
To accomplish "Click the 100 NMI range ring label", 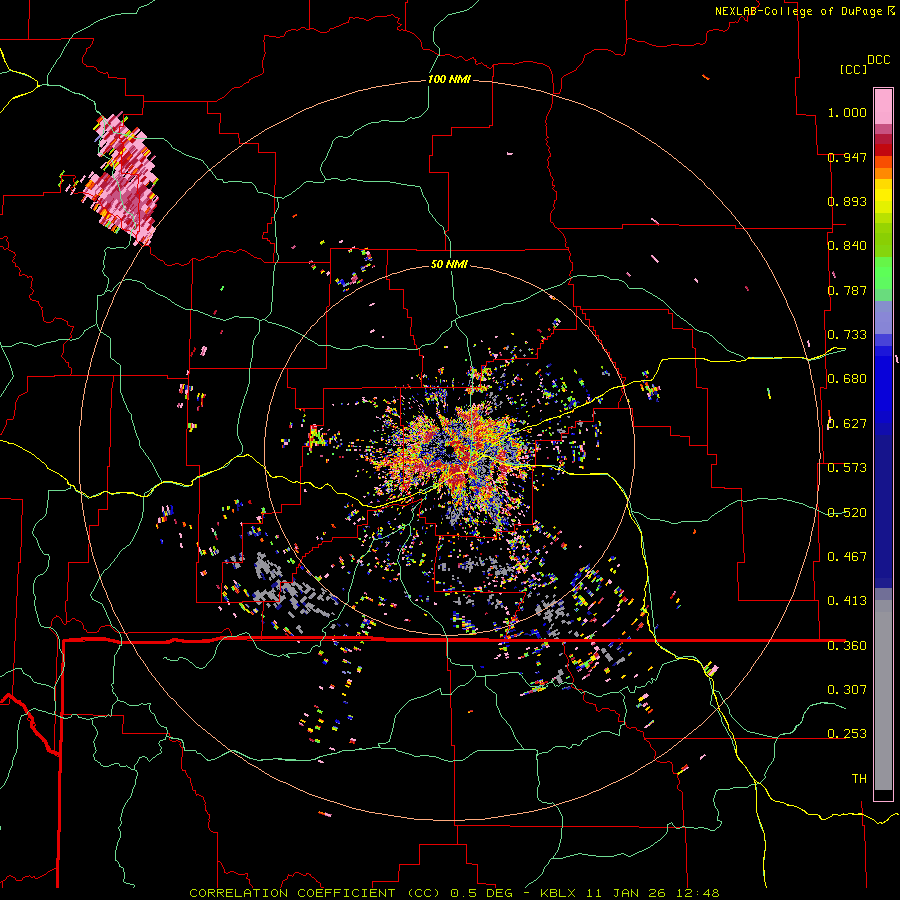I will tap(449, 79).
